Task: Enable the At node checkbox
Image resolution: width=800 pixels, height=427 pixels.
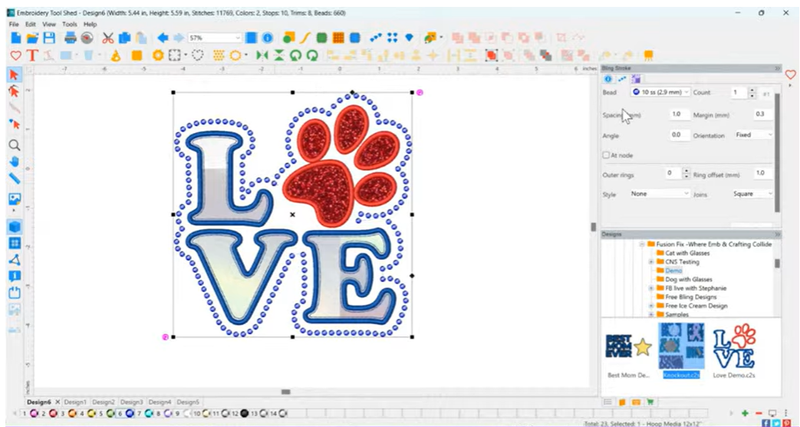Action: pos(606,155)
